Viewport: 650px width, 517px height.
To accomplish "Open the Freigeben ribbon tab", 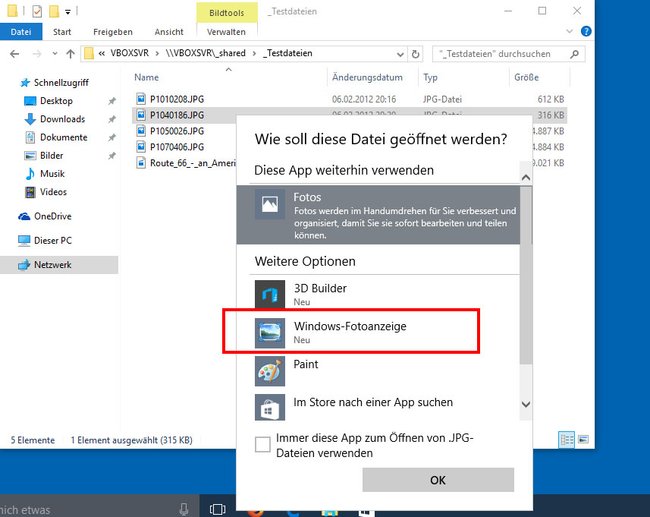I will pos(113,32).
